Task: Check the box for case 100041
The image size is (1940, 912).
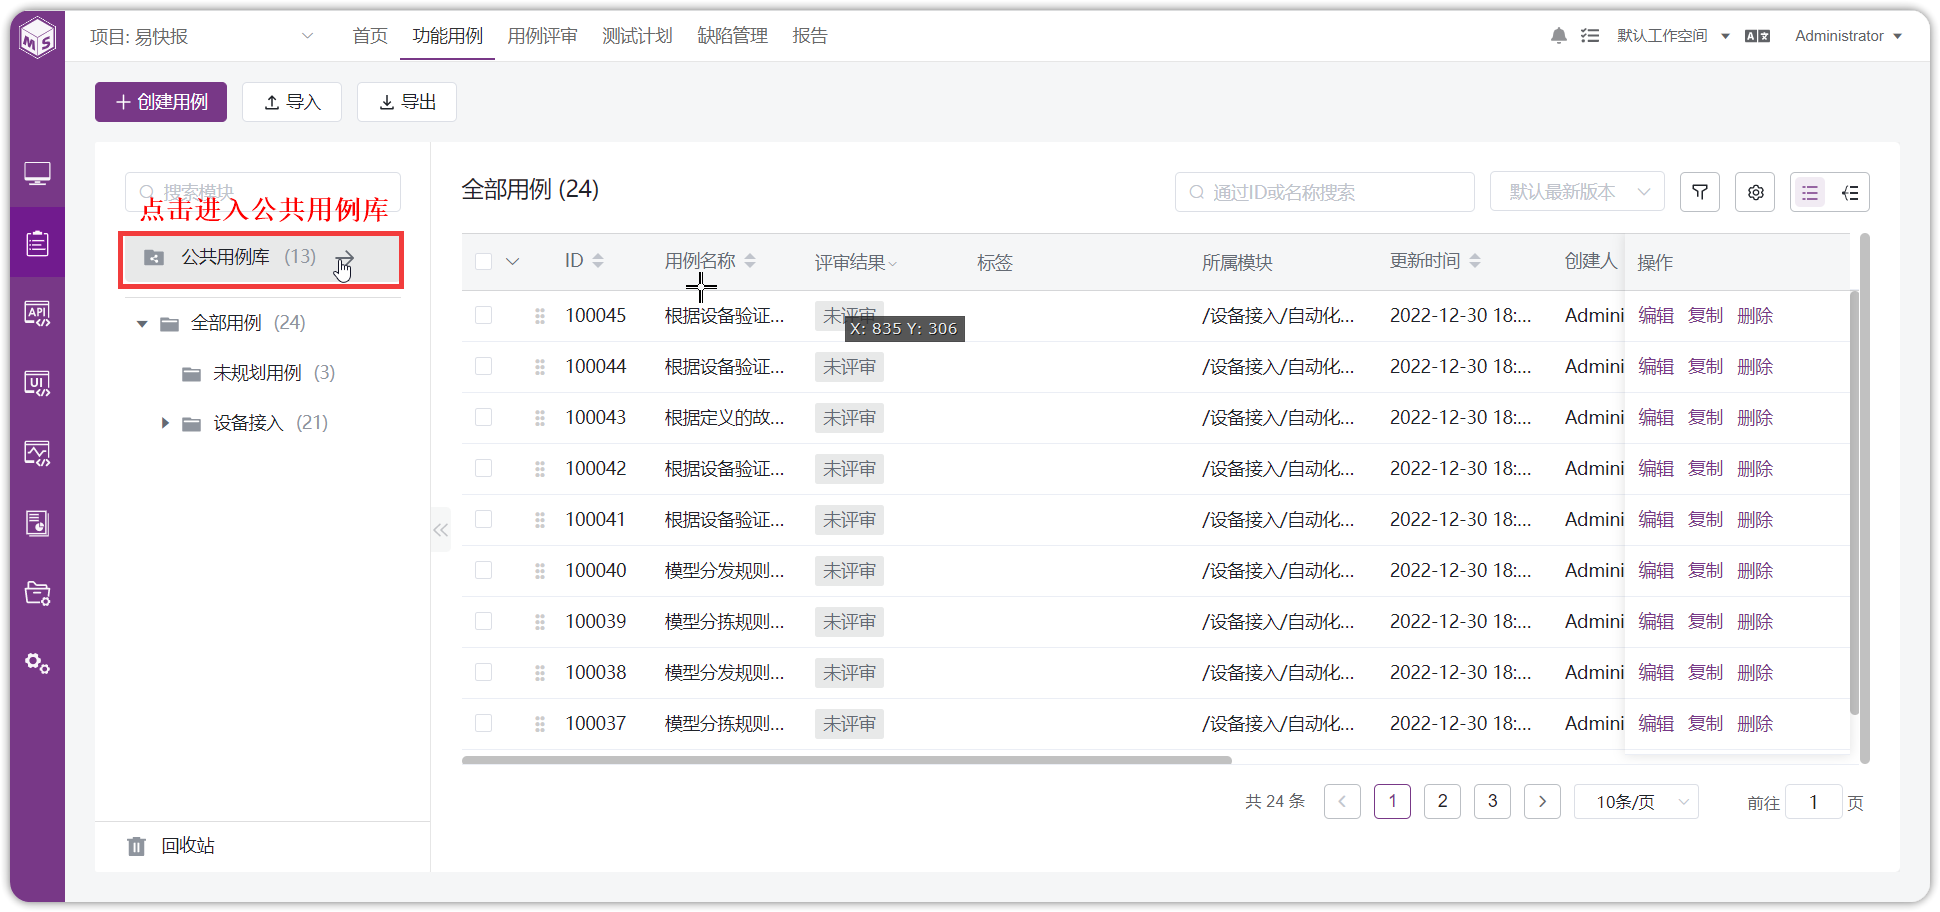Action: point(484,519)
